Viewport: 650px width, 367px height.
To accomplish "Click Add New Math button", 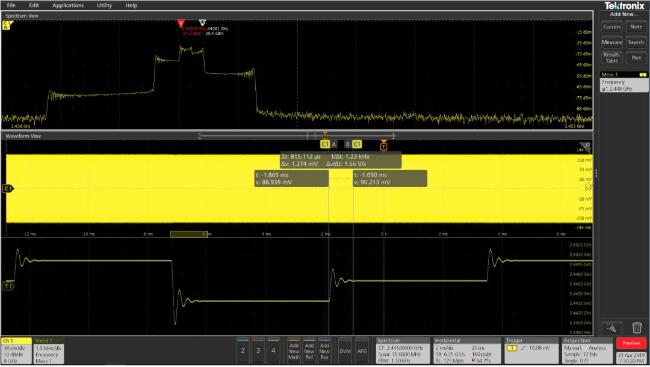I will point(294,351).
